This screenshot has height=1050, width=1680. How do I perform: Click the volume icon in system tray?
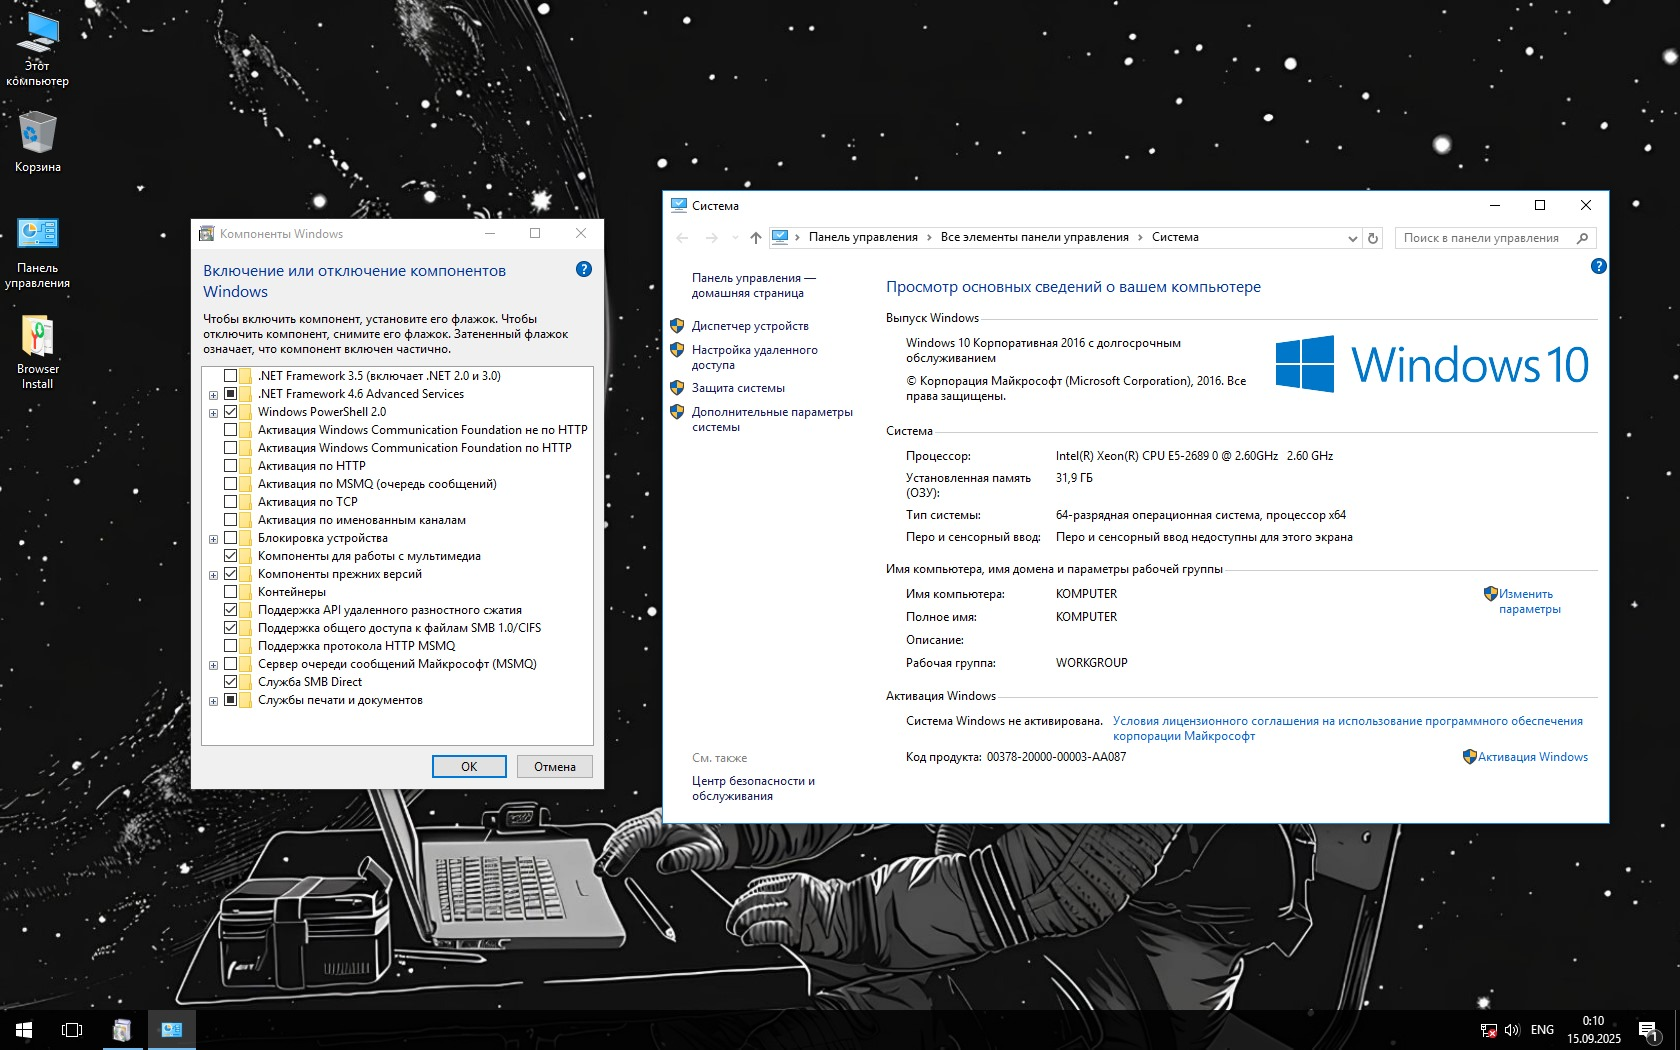pos(1511,1030)
